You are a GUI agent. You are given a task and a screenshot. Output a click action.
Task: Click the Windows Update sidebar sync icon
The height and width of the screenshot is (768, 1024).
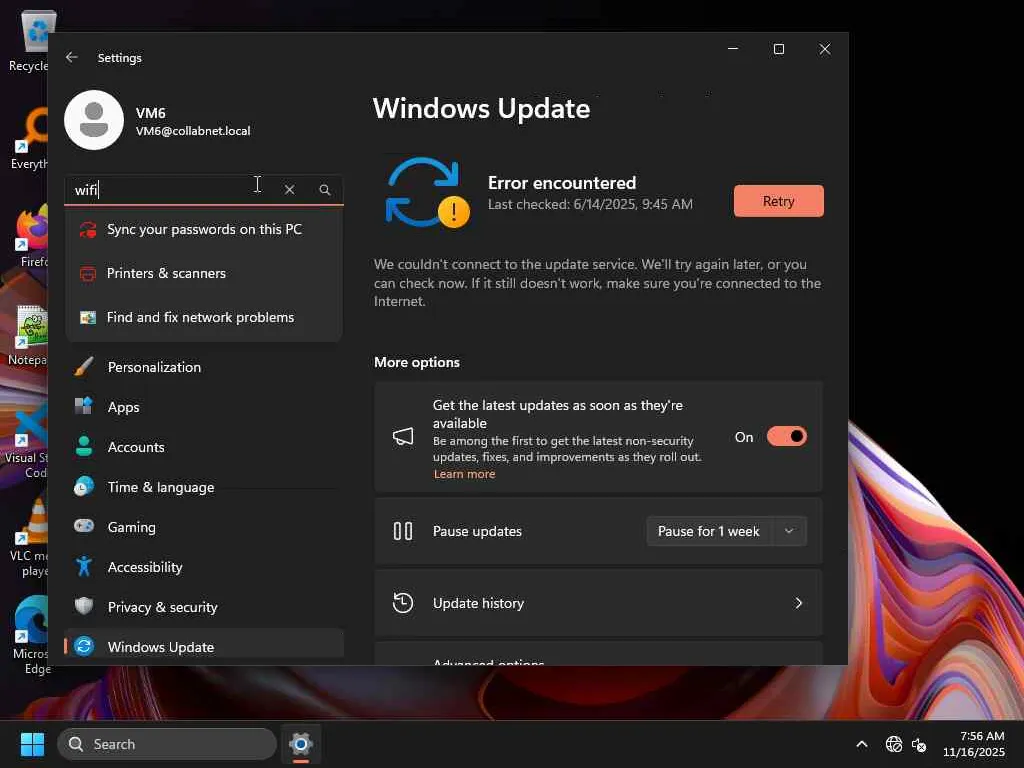coord(84,647)
